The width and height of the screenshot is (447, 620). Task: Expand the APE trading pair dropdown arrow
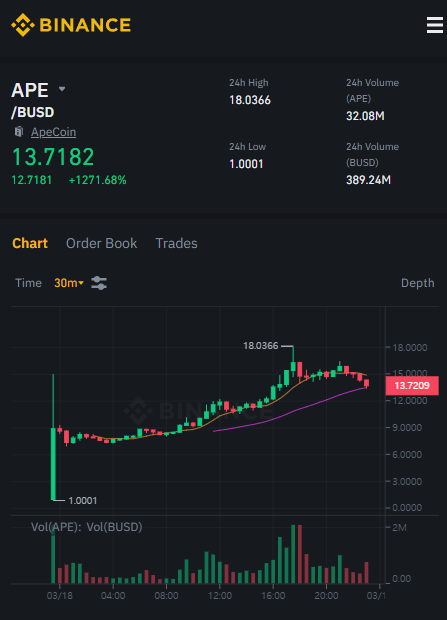click(62, 89)
